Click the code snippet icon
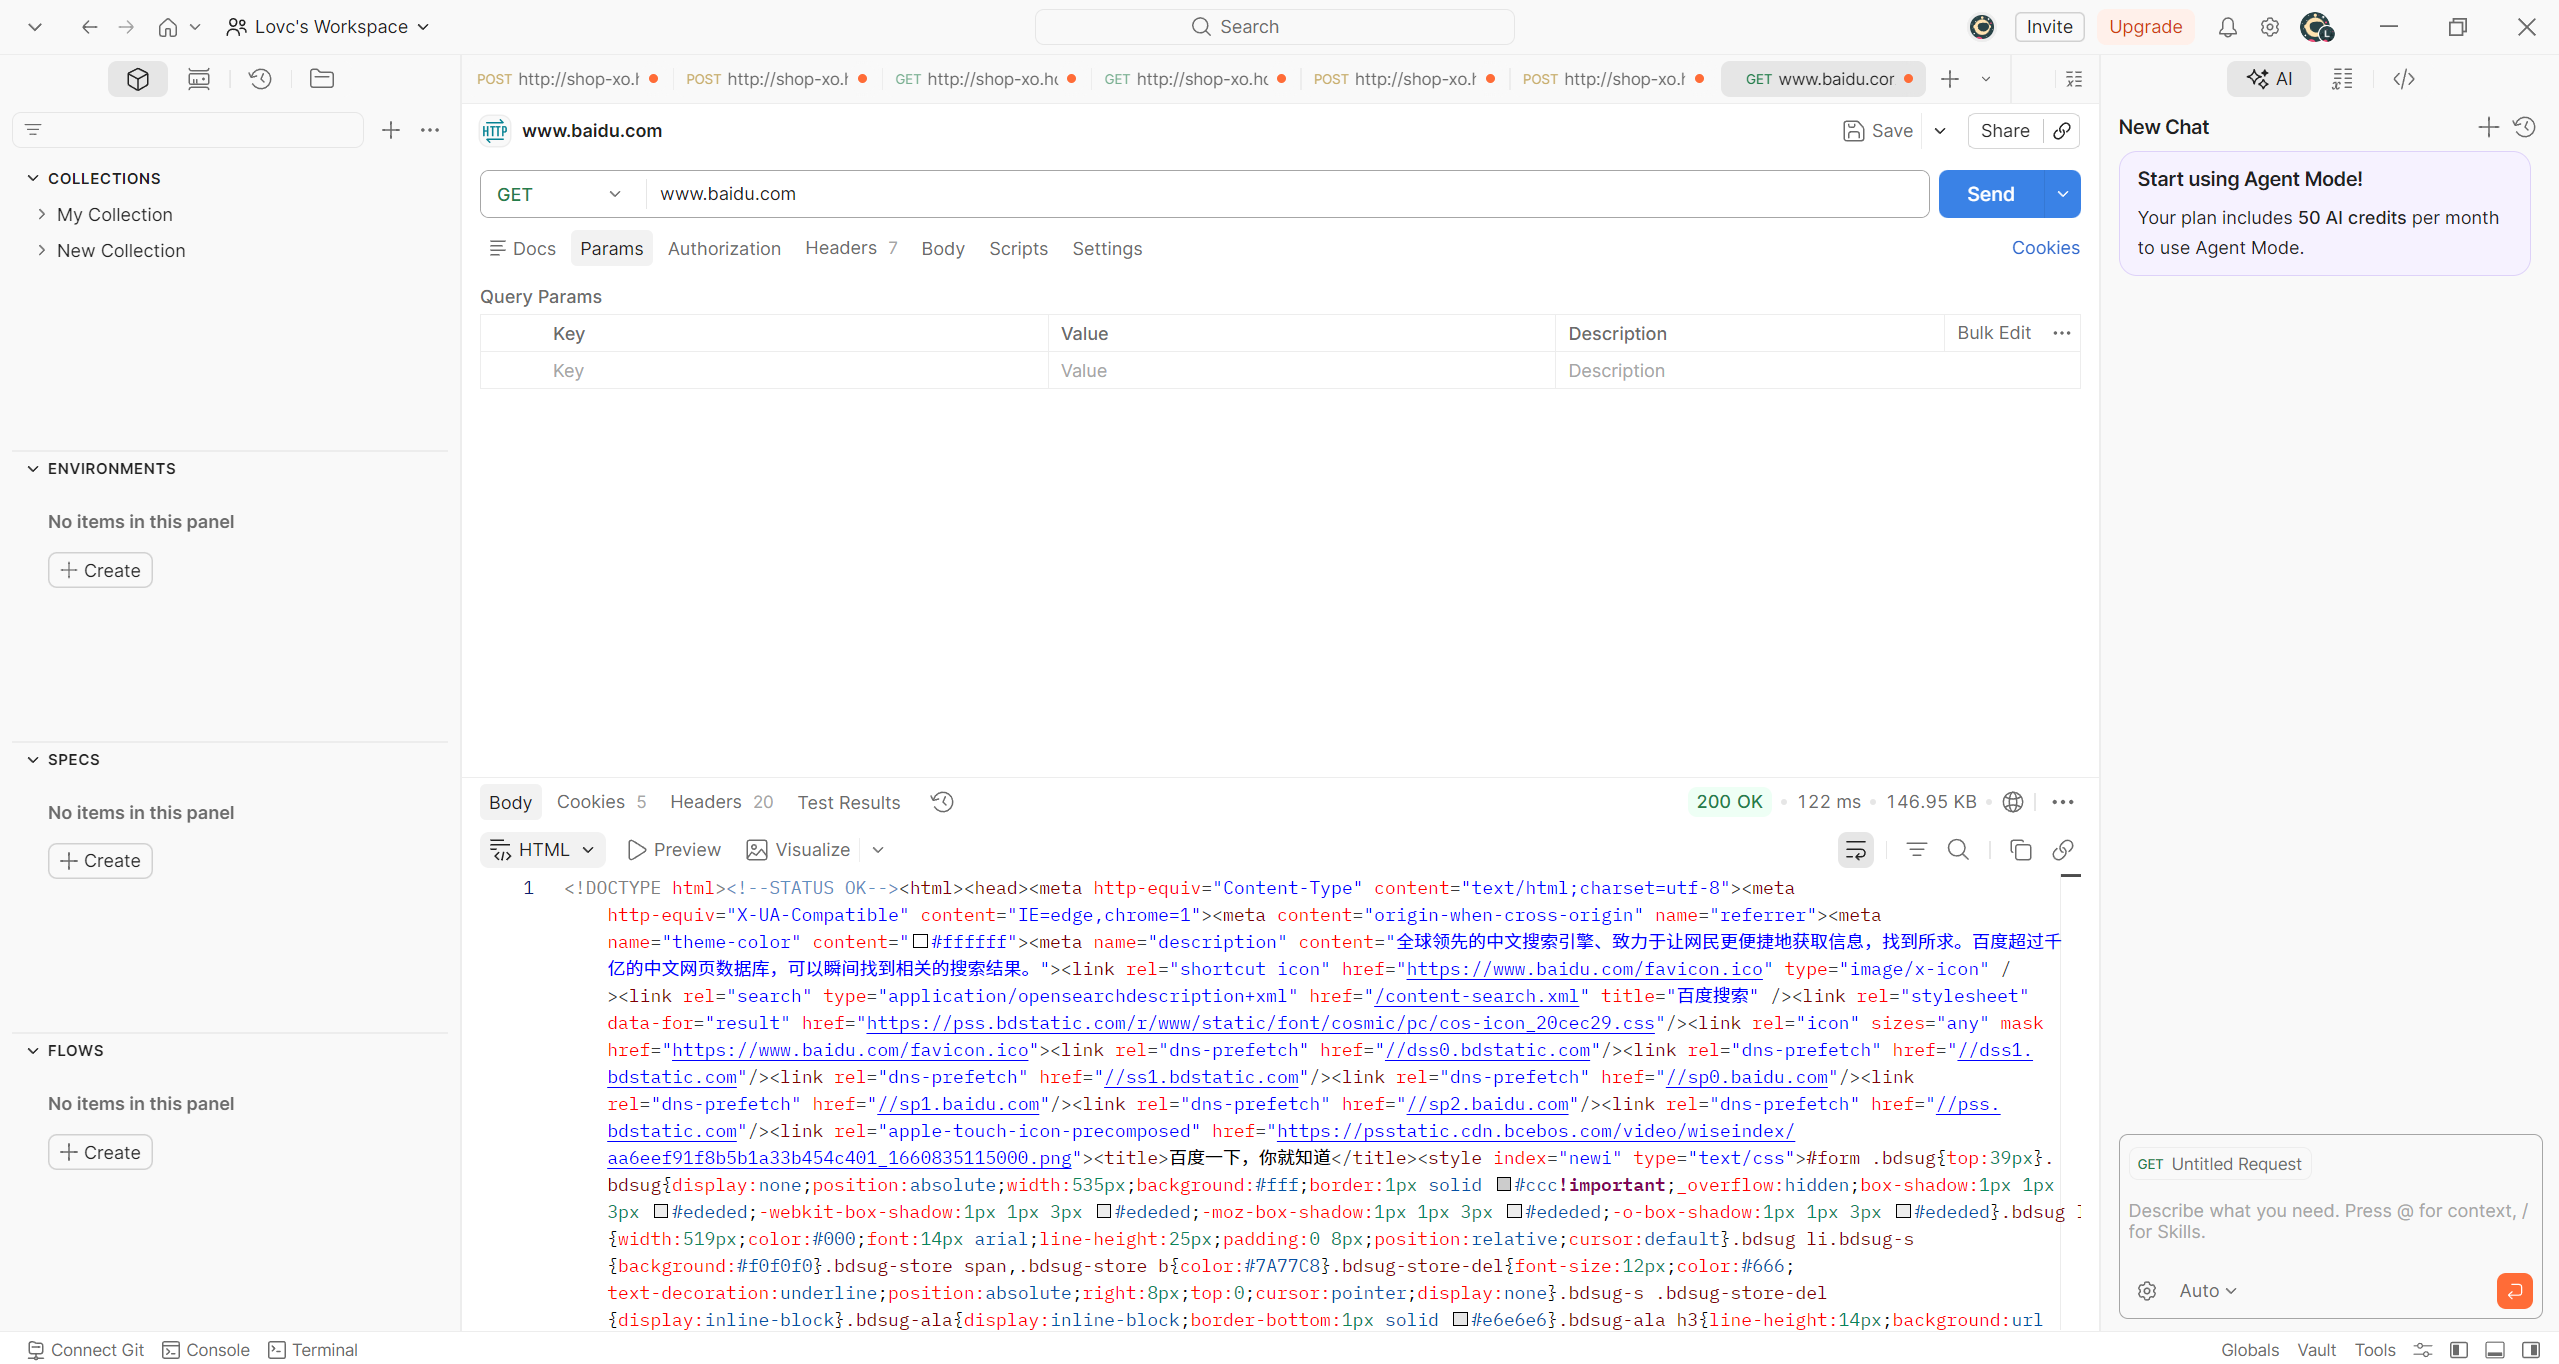 point(2404,79)
